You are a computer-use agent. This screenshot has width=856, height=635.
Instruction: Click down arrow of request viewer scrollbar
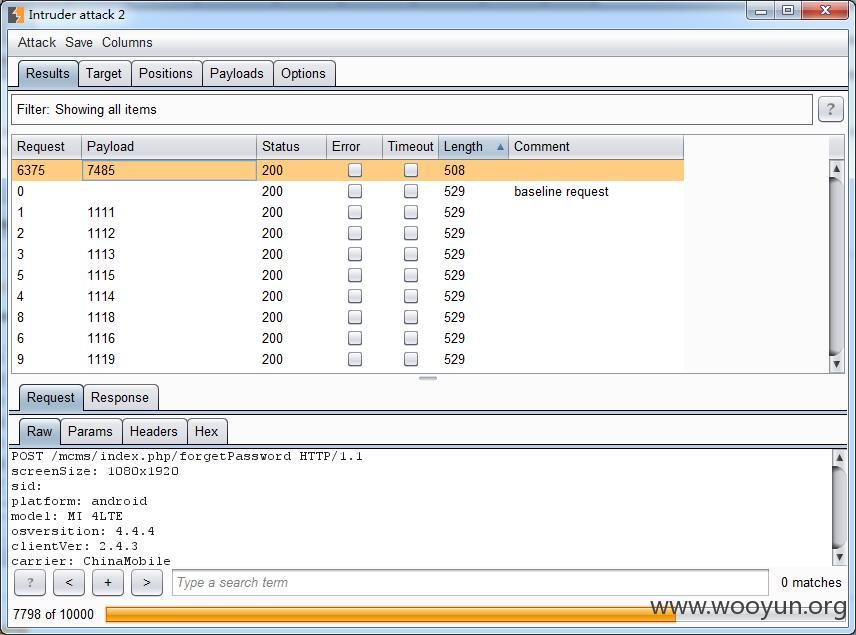click(839, 557)
